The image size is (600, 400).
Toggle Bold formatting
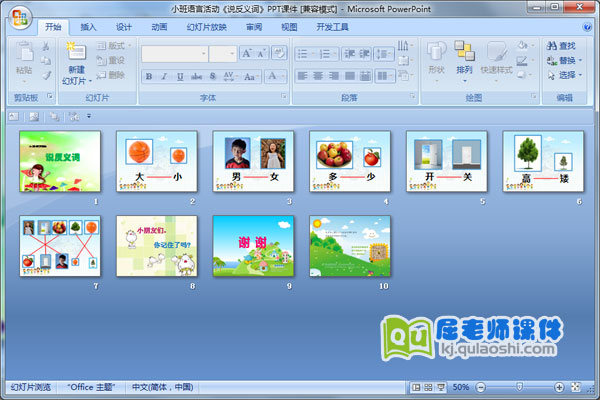(x=149, y=76)
